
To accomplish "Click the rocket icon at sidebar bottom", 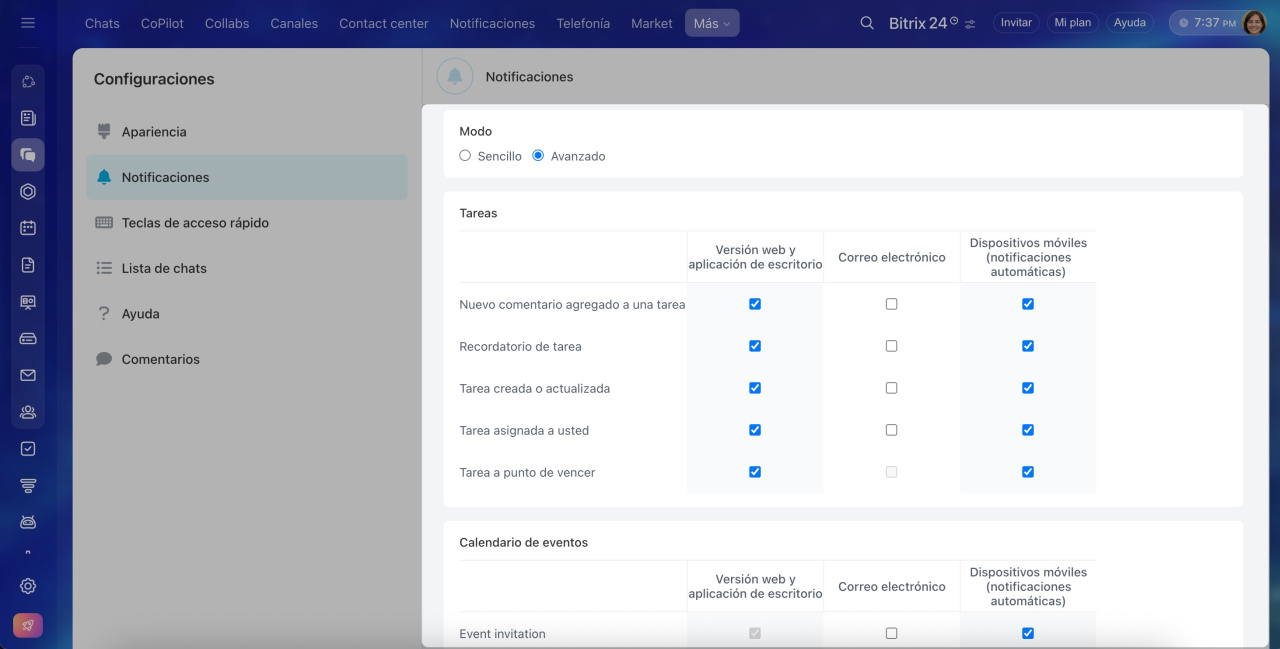I will tap(28, 625).
